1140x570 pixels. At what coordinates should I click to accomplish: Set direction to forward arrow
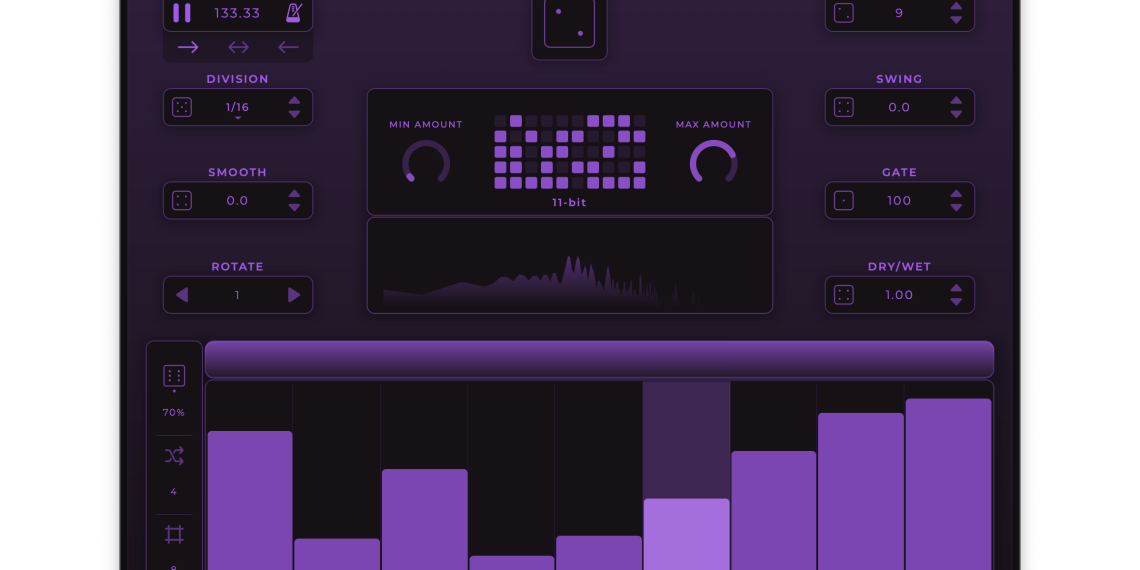click(x=188, y=47)
